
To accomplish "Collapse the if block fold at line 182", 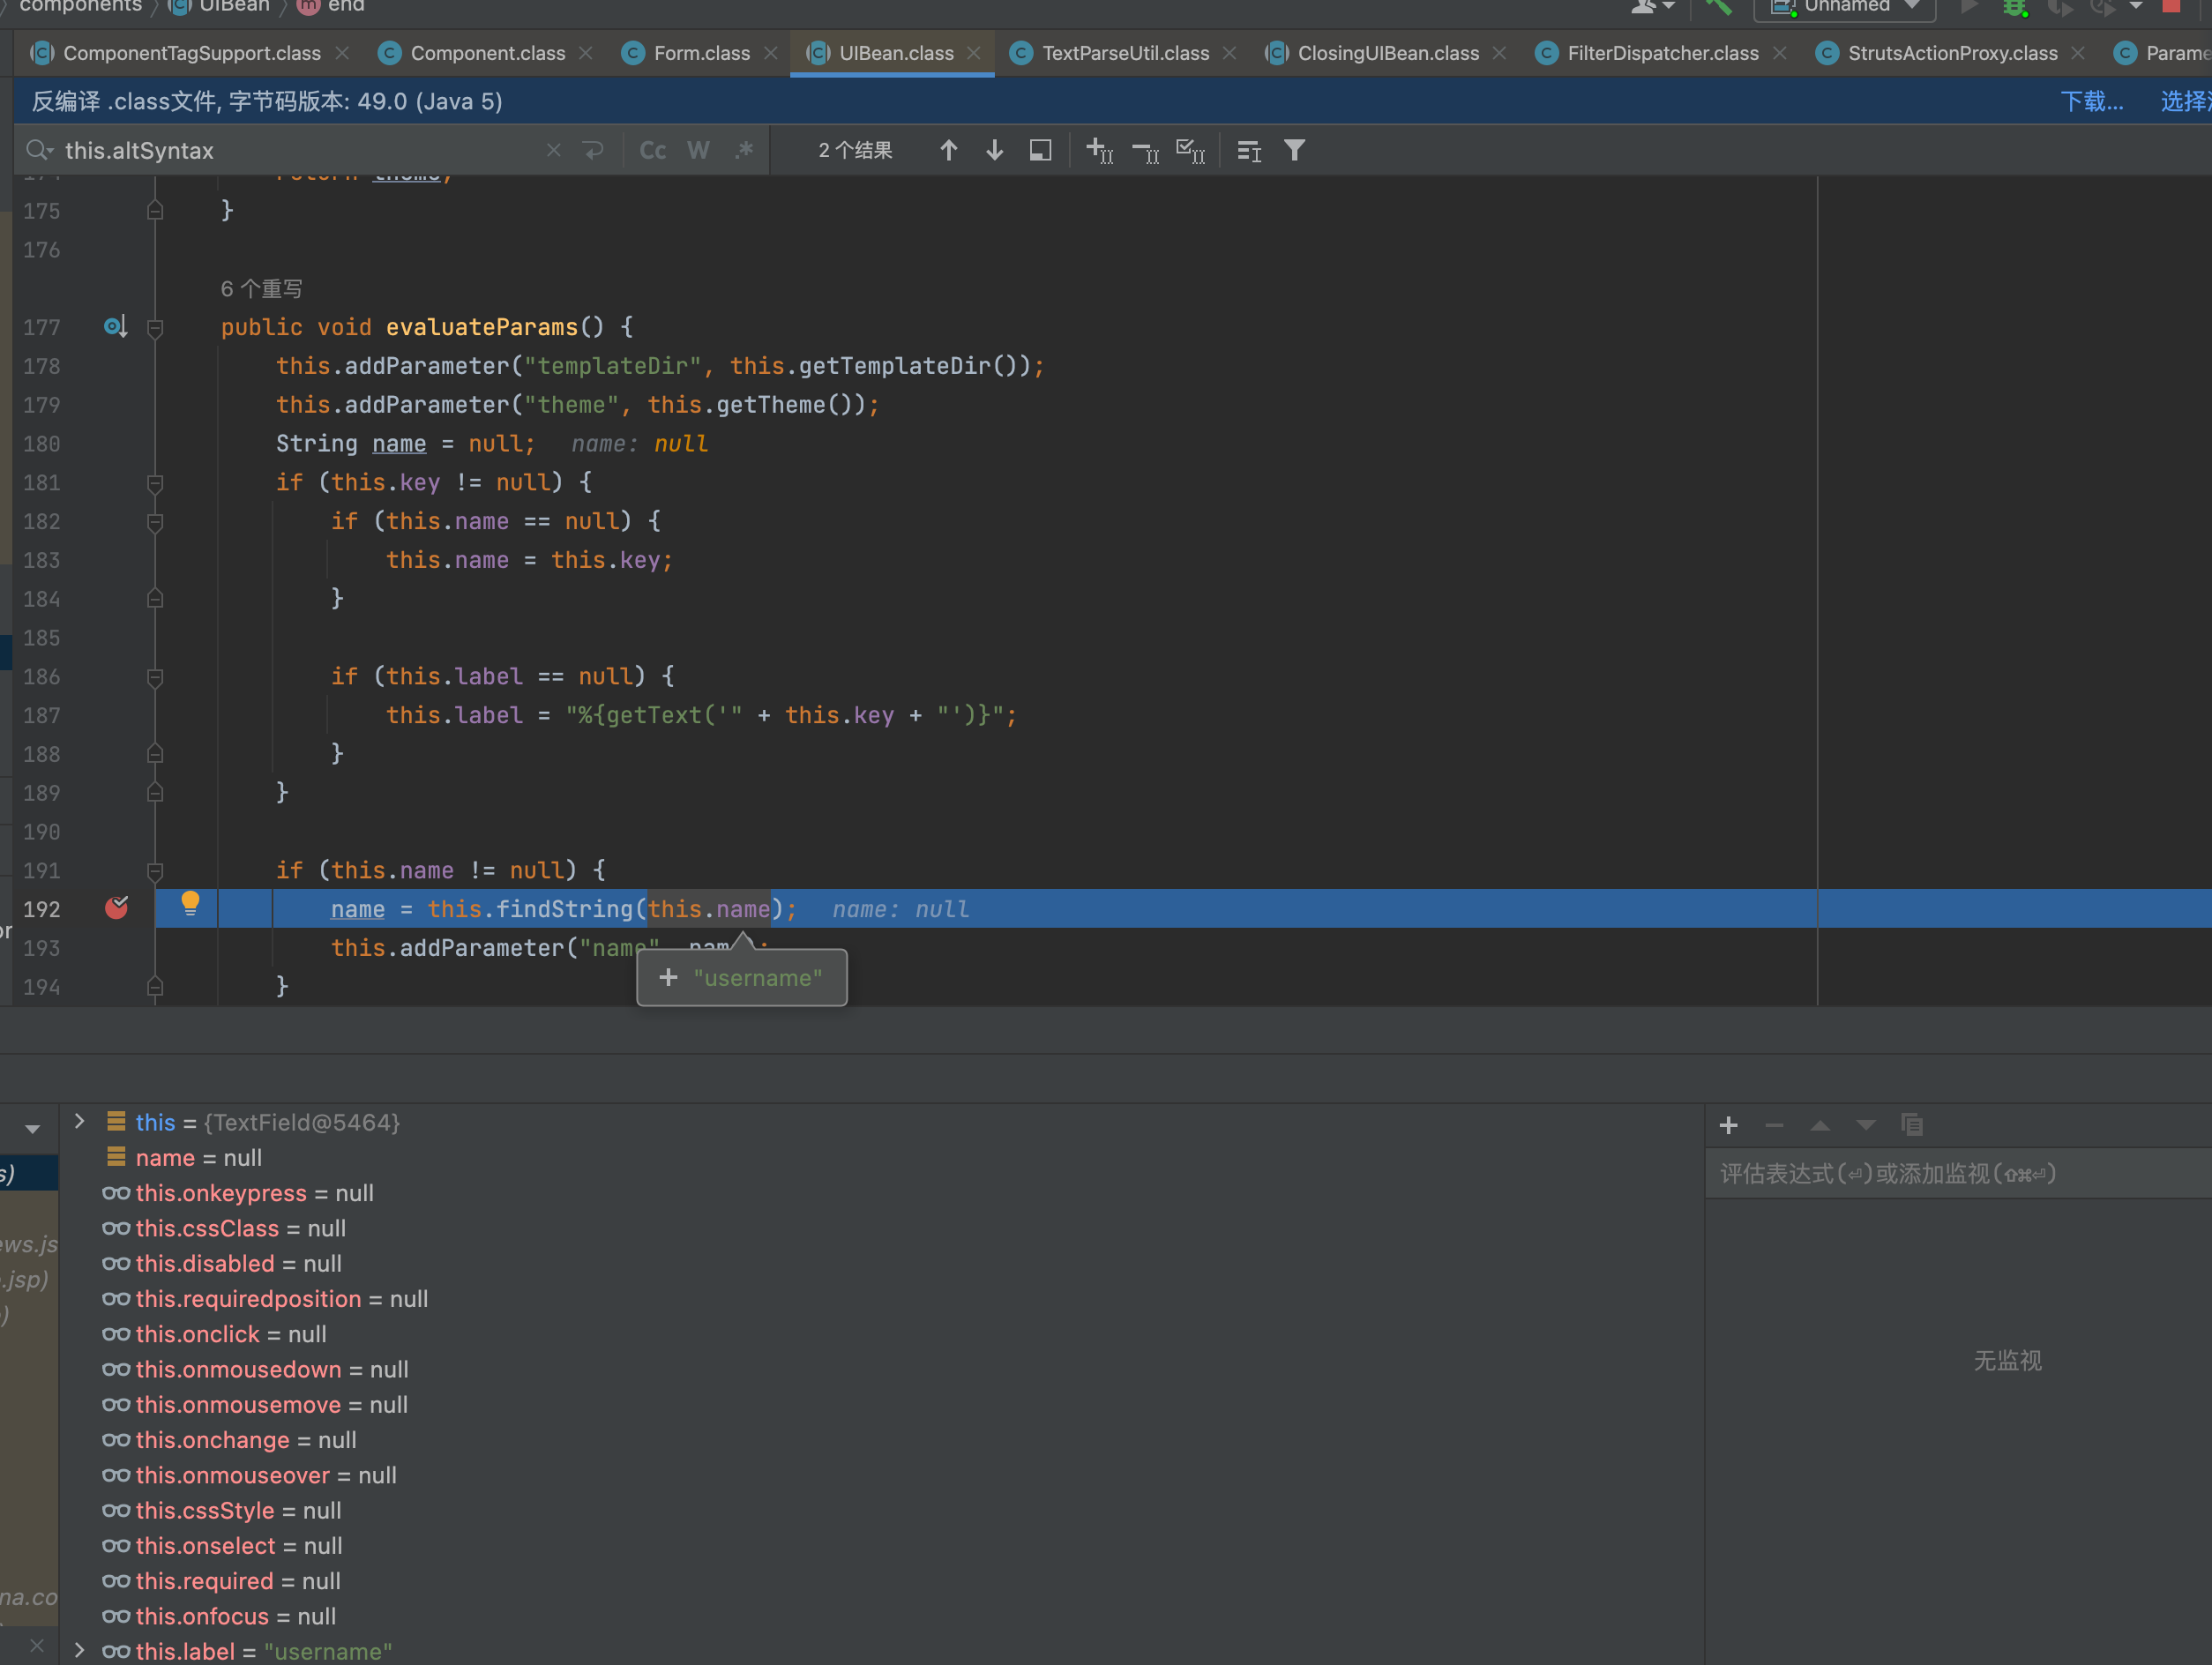I will pyautogui.click(x=155, y=522).
